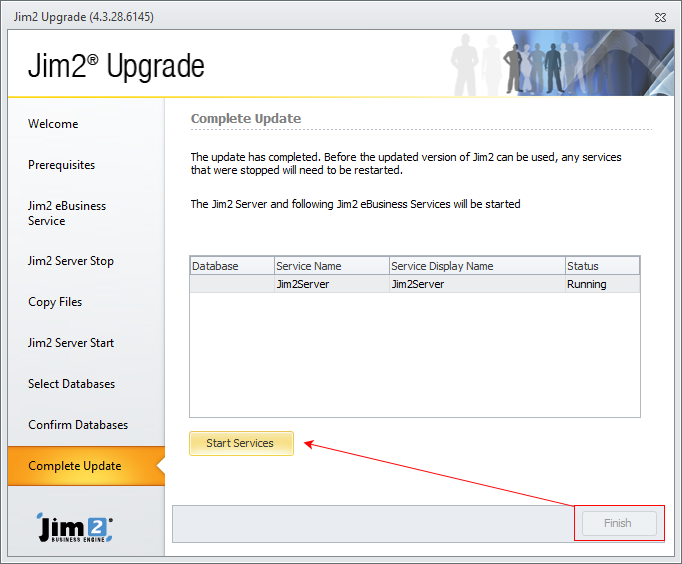
Task: Select the Welcome step in sidebar
Action: click(x=53, y=124)
